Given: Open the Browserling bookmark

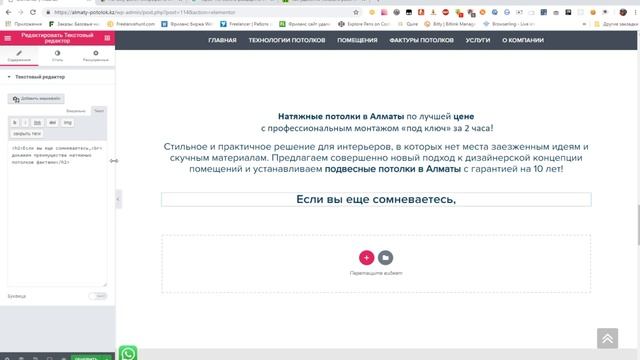Looking at the screenshot, I should (x=509, y=24).
